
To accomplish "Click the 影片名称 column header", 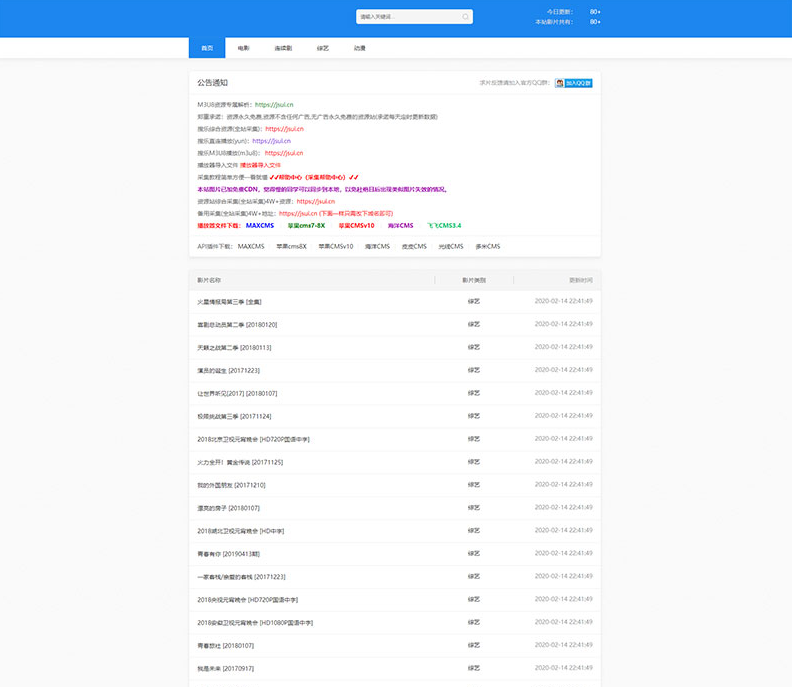I will point(209,280).
